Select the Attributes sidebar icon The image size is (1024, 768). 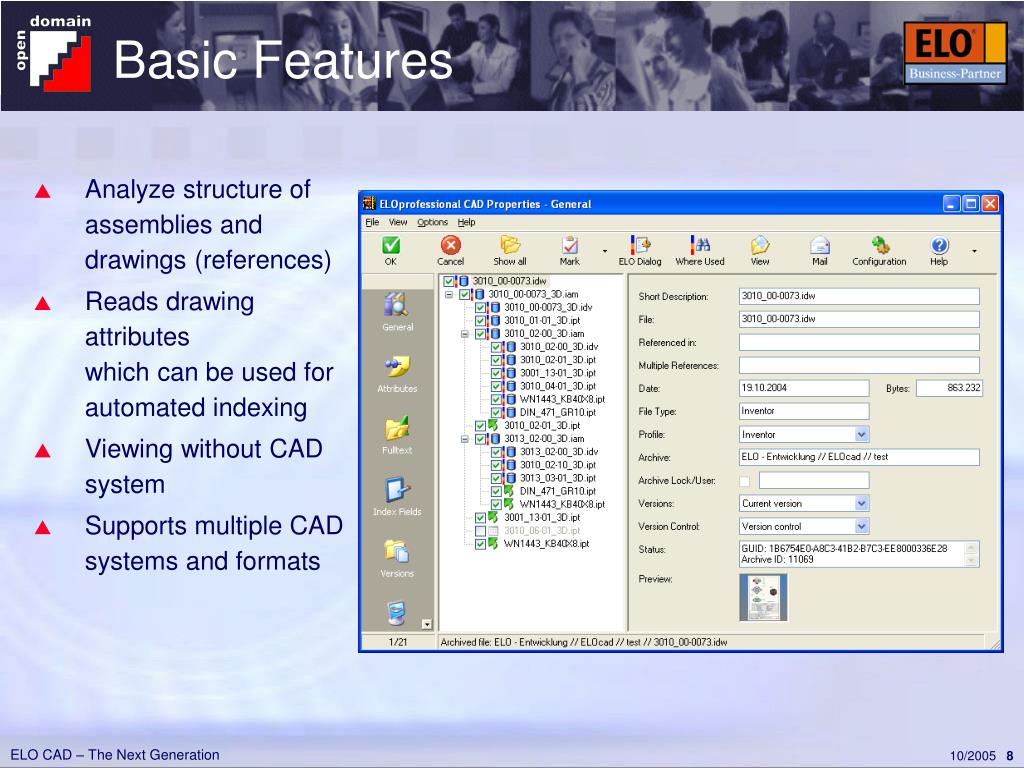[x=396, y=366]
